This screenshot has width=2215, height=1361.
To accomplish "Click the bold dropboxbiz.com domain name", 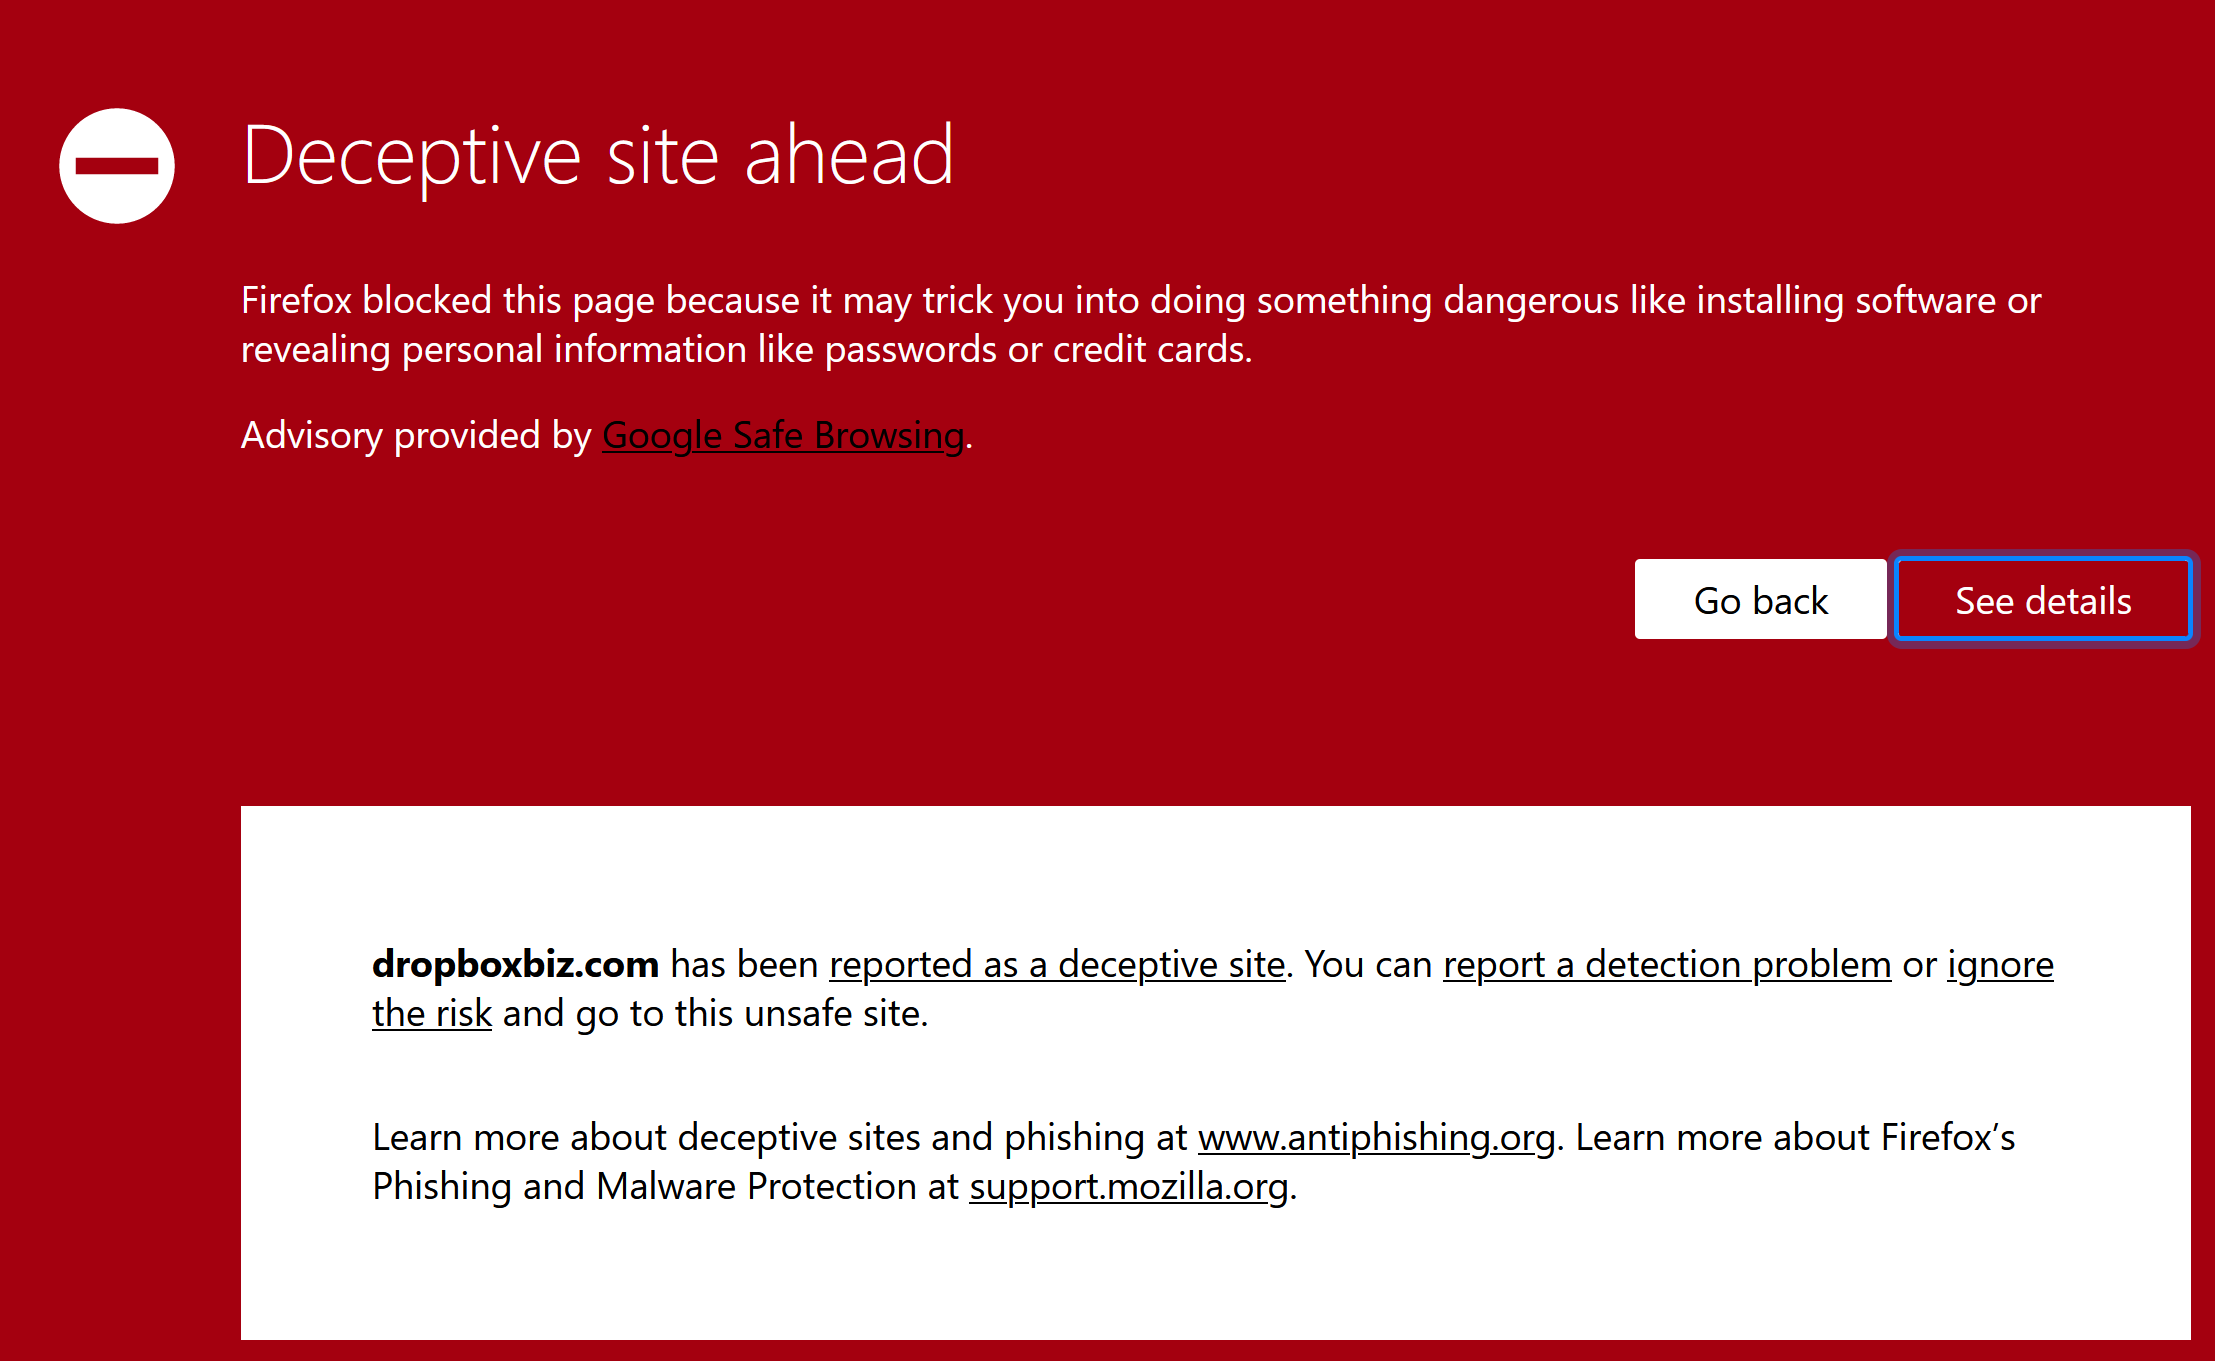I will [x=515, y=965].
